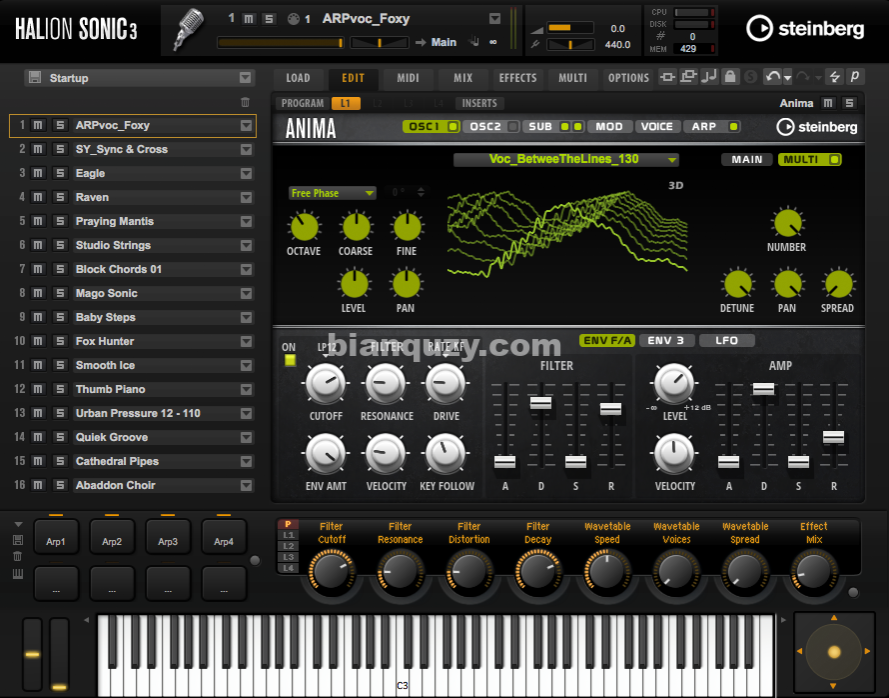
Task: Mute slot 3 Eagle
Action: pyautogui.click(x=38, y=173)
